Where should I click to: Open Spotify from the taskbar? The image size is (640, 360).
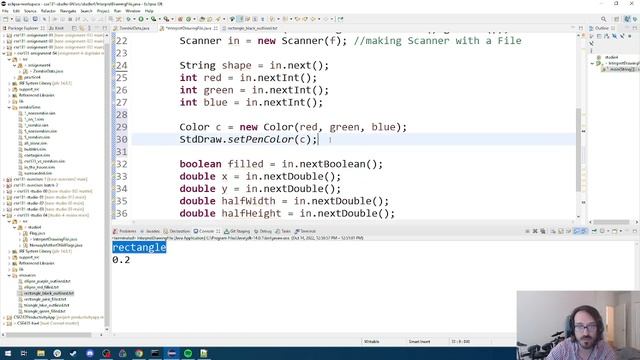[x=188, y=353]
